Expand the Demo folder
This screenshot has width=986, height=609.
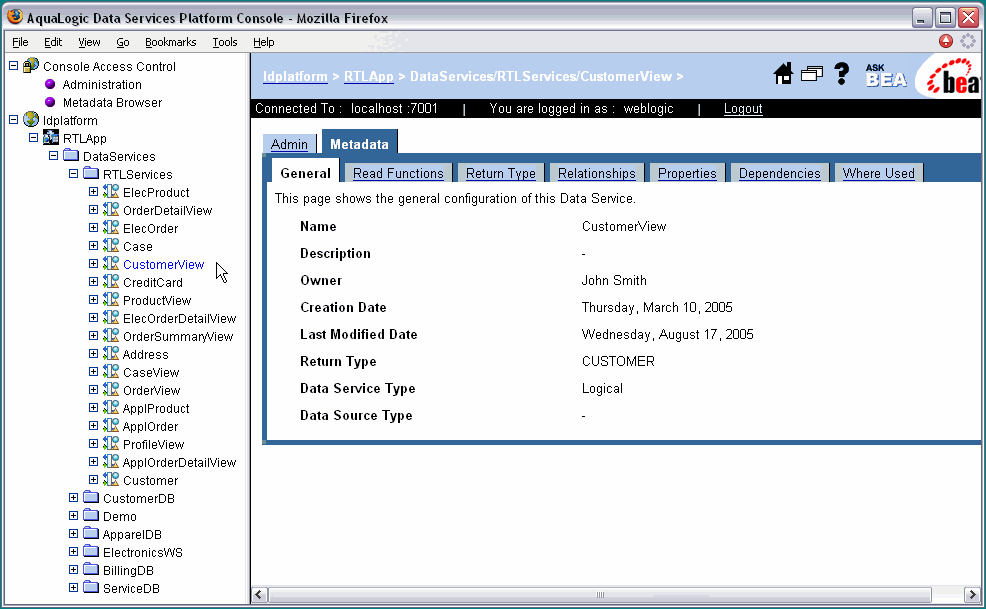click(74, 516)
